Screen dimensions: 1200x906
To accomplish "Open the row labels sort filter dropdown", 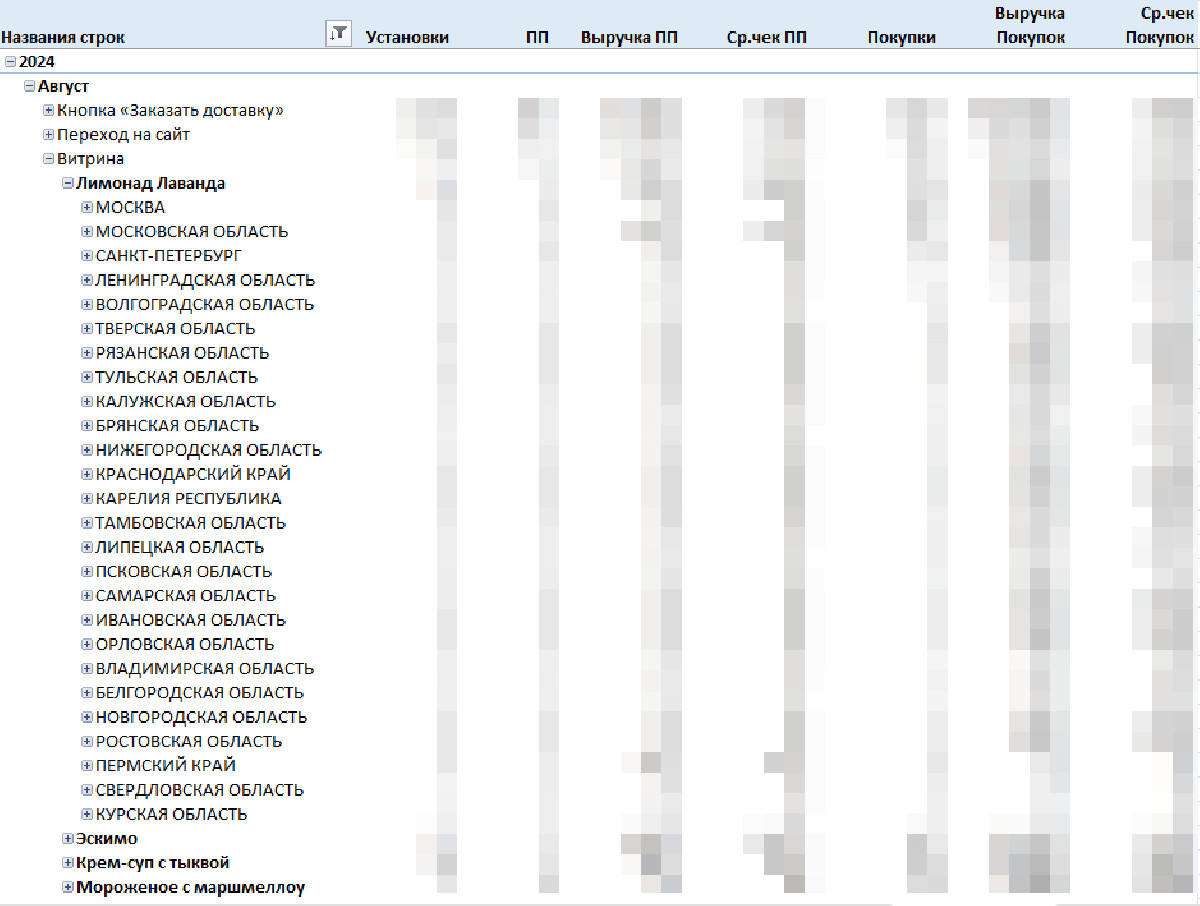I will point(338,34).
